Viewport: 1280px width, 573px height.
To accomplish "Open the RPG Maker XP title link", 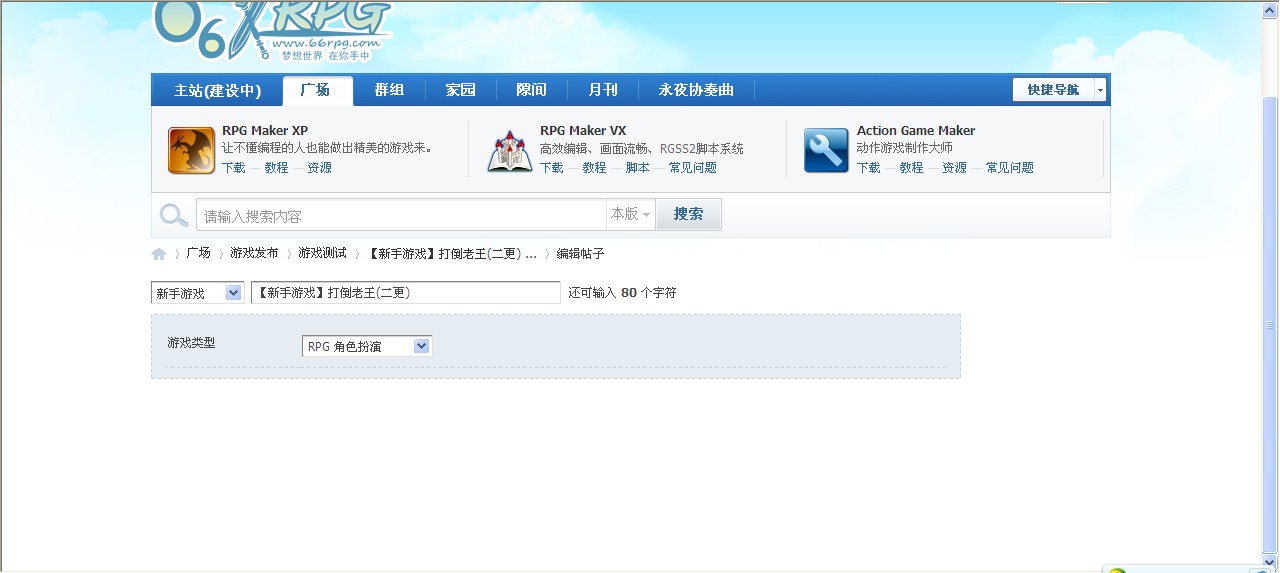I will coord(265,131).
